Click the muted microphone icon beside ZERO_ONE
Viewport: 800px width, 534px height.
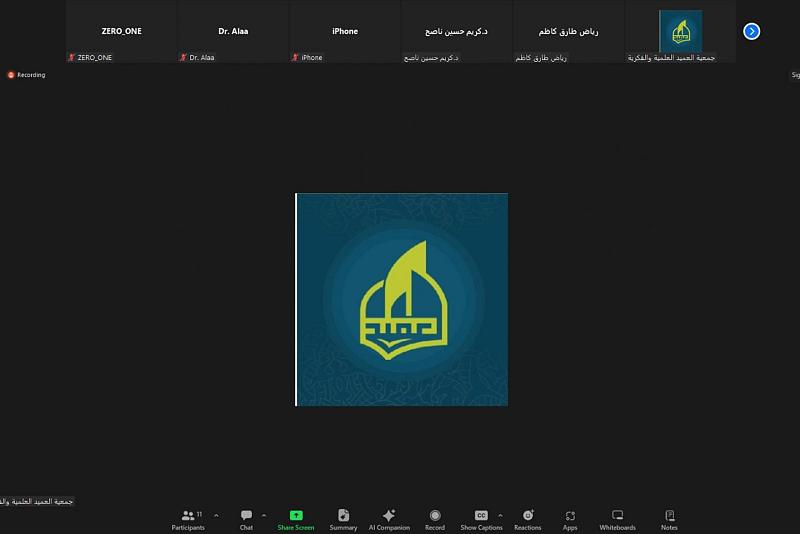pyautogui.click(x=71, y=58)
